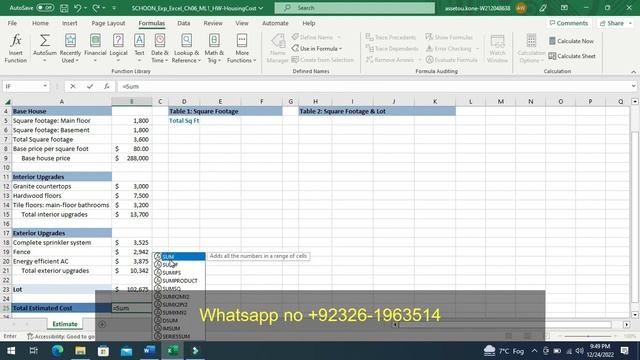Click Evaluate Formula
Viewport: 640px width, 360px height.
451,60
